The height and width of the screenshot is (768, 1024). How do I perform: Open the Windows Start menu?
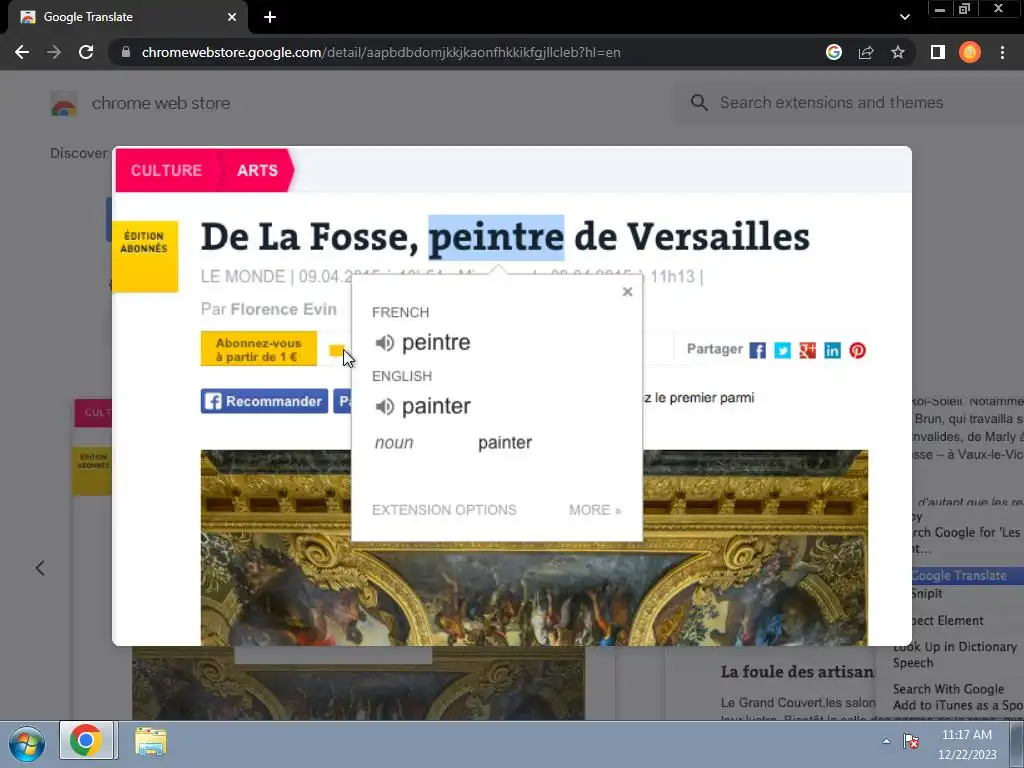click(x=27, y=744)
